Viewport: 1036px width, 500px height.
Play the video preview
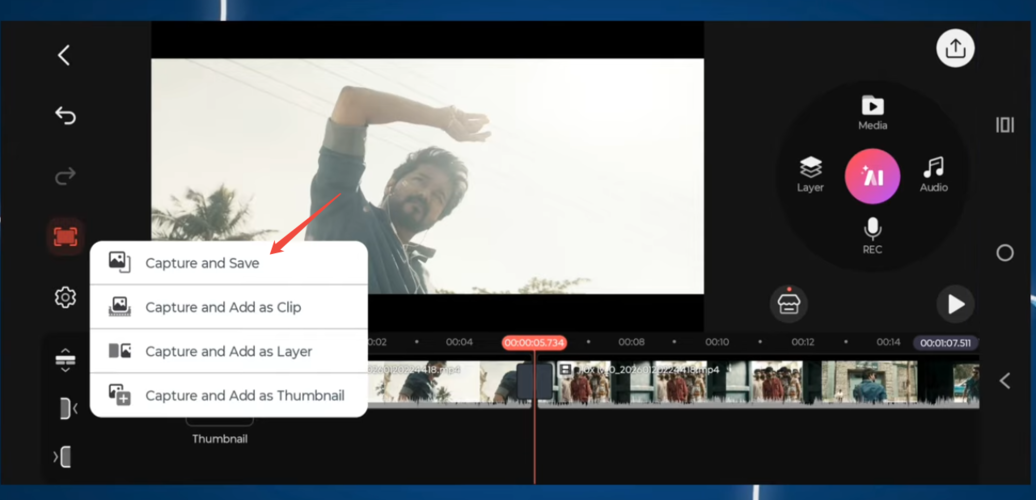955,304
